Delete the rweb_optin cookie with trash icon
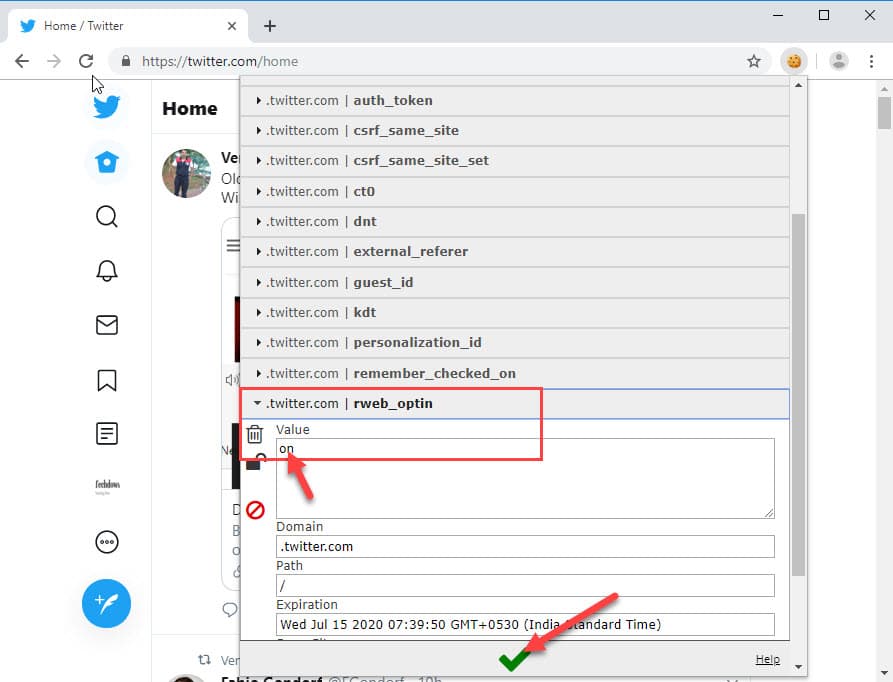 pos(255,434)
